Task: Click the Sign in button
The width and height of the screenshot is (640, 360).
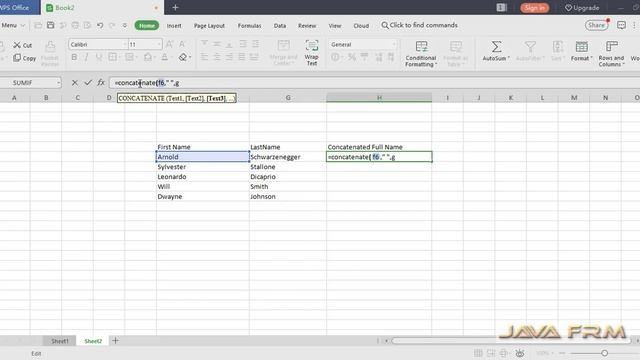Action: pyautogui.click(x=534, y=7)
